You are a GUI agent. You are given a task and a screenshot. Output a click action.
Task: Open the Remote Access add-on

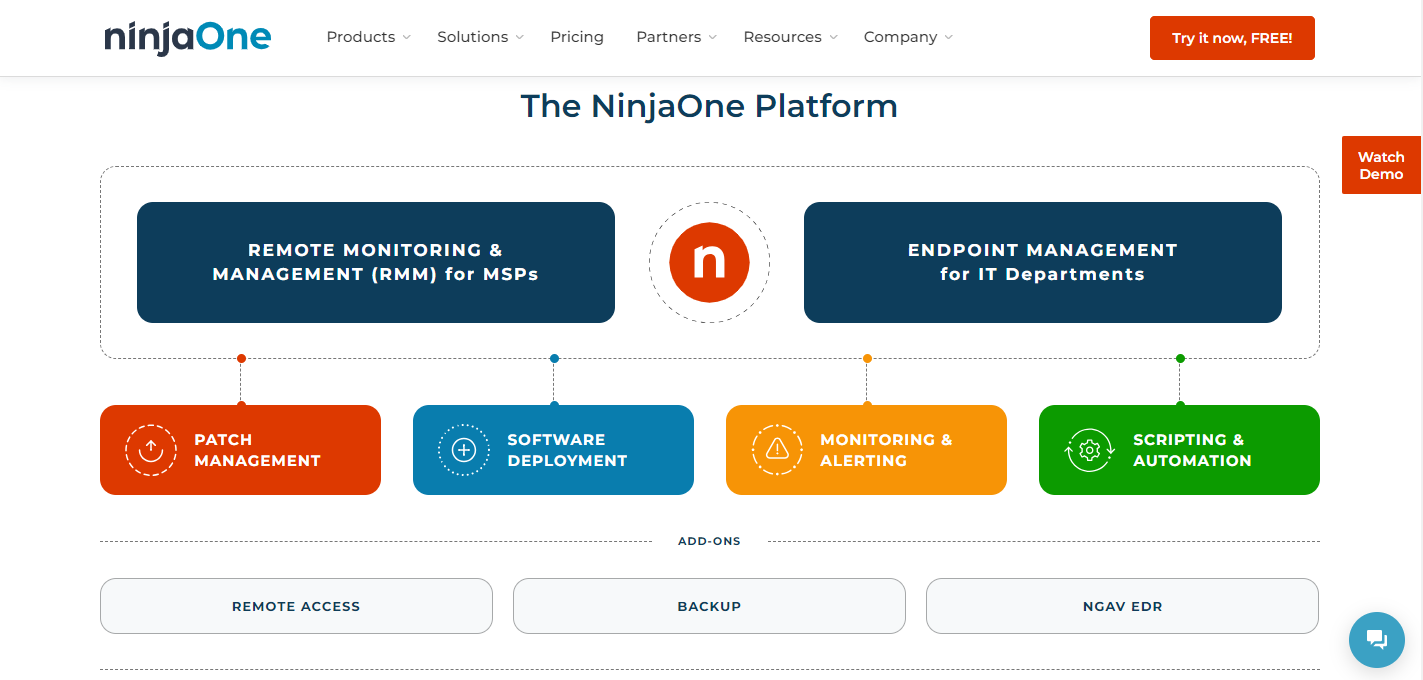pos(296,606)
